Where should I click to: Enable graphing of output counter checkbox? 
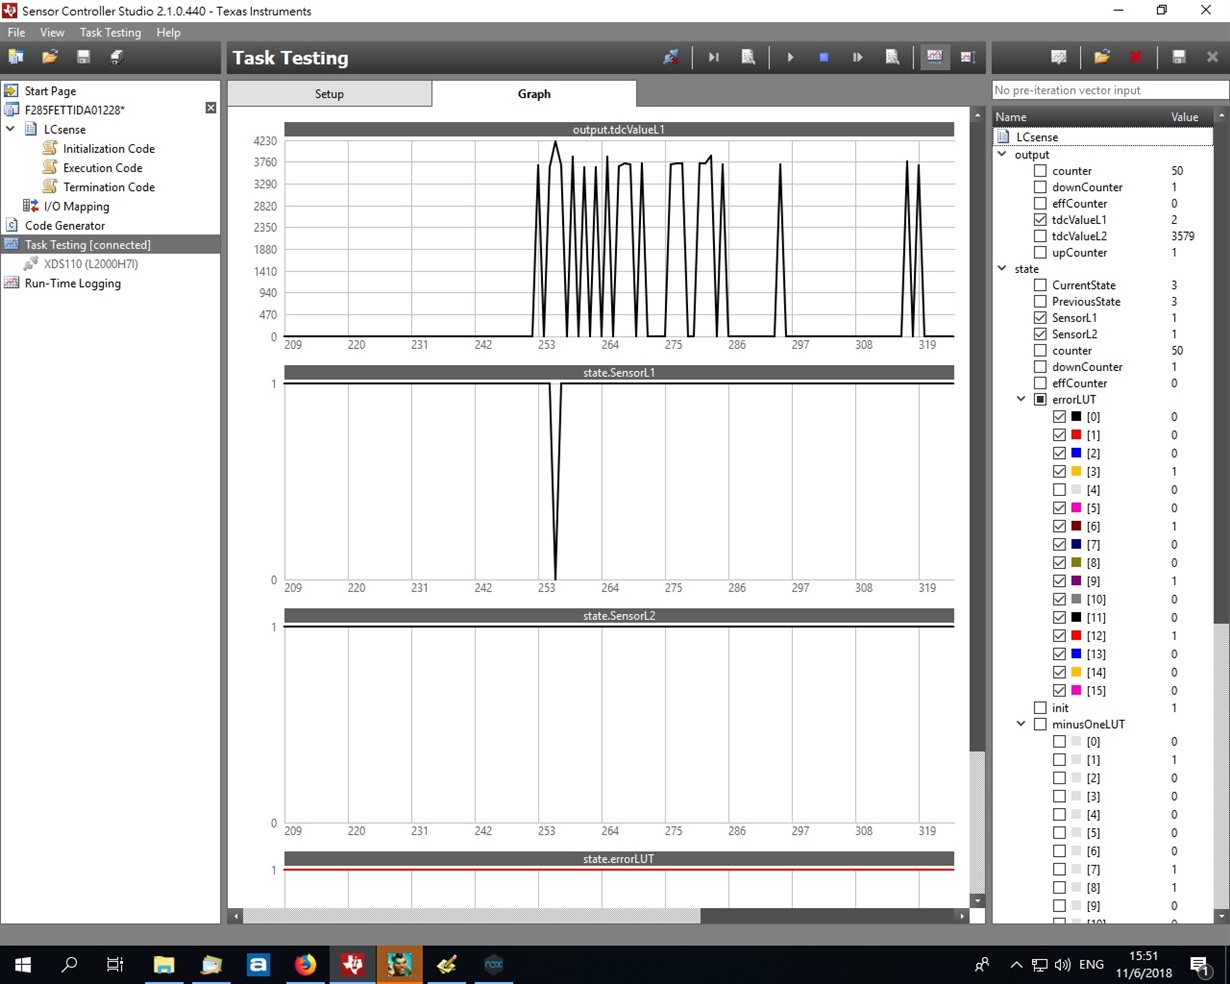[1040, 171]
